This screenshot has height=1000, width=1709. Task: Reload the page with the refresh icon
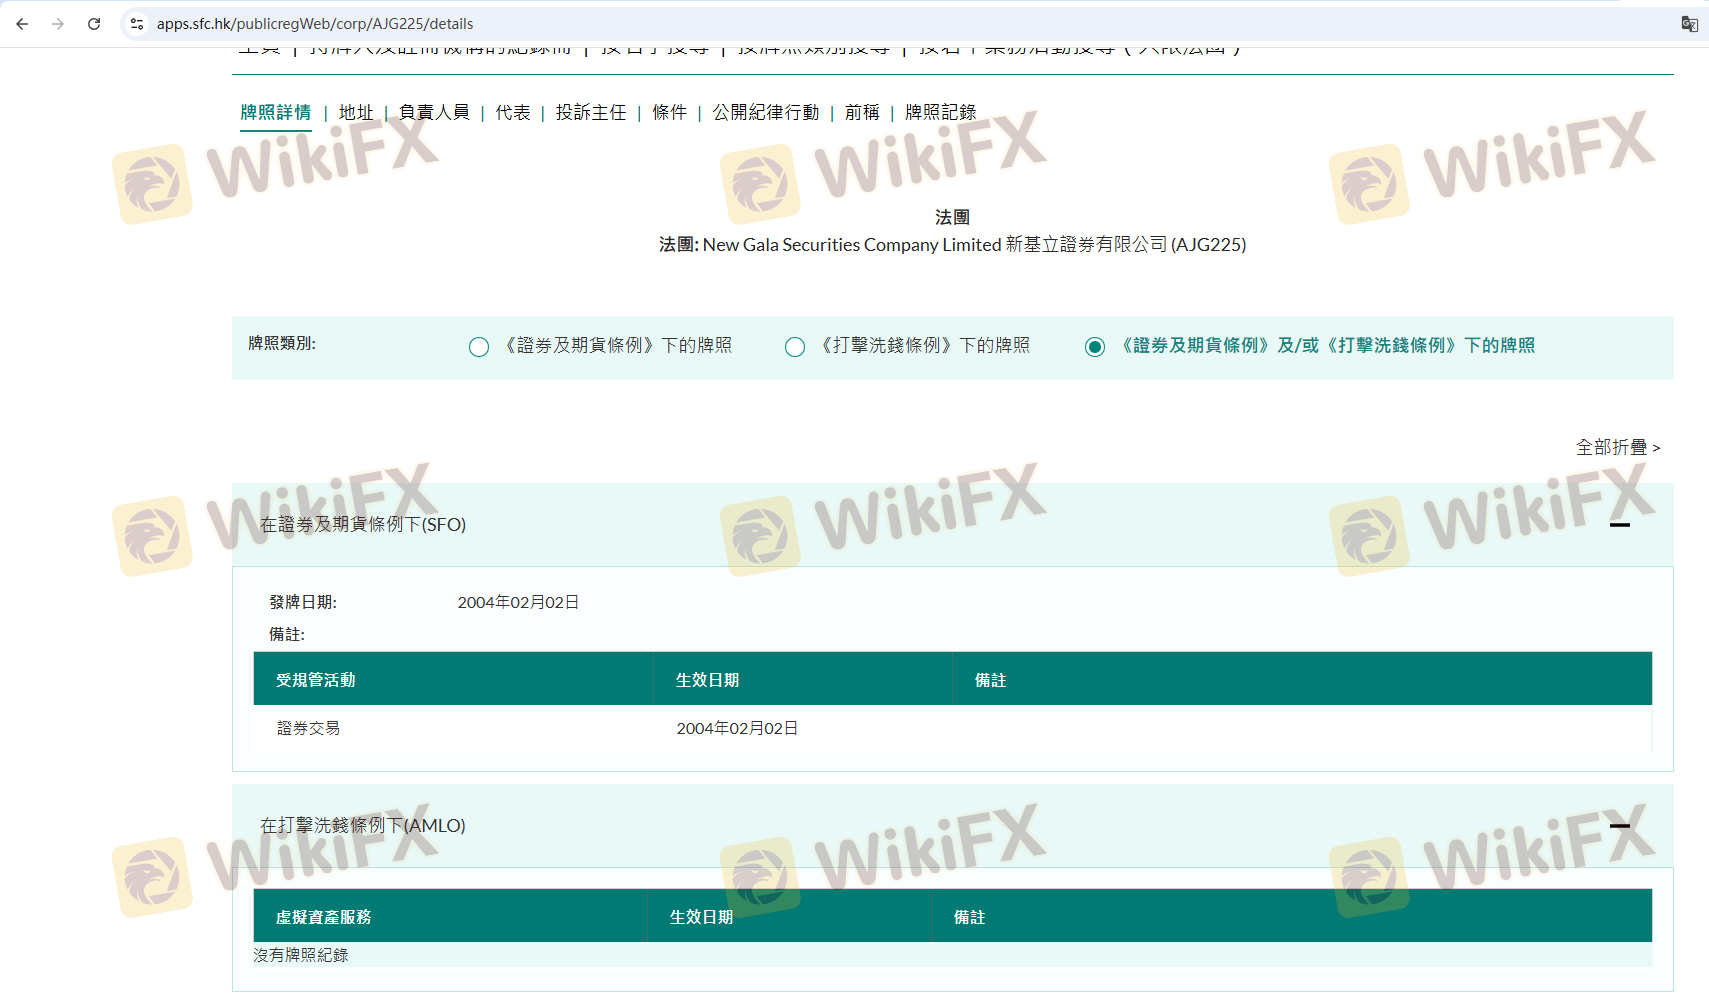point(94,24)
